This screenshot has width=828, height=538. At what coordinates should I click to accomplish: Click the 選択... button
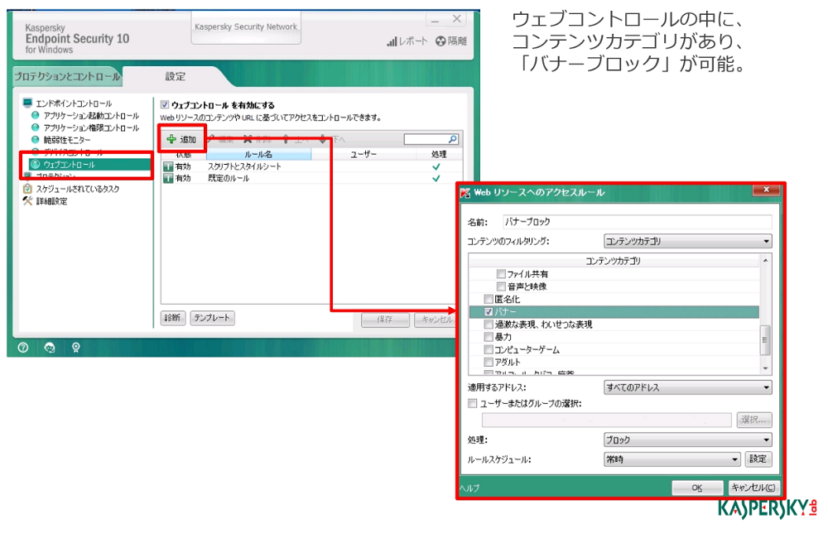[754, 420]
